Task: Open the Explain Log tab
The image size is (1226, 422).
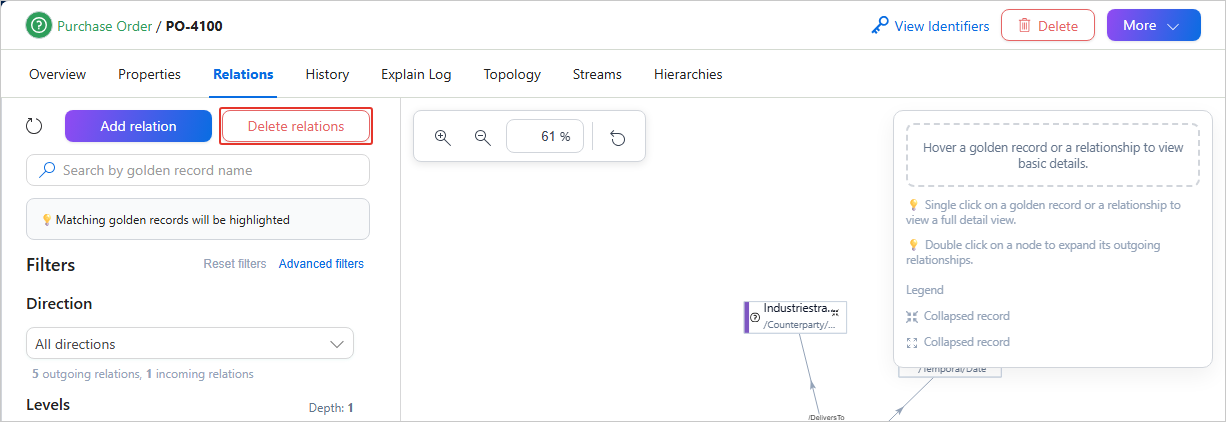Action: (x=416, y=74)
